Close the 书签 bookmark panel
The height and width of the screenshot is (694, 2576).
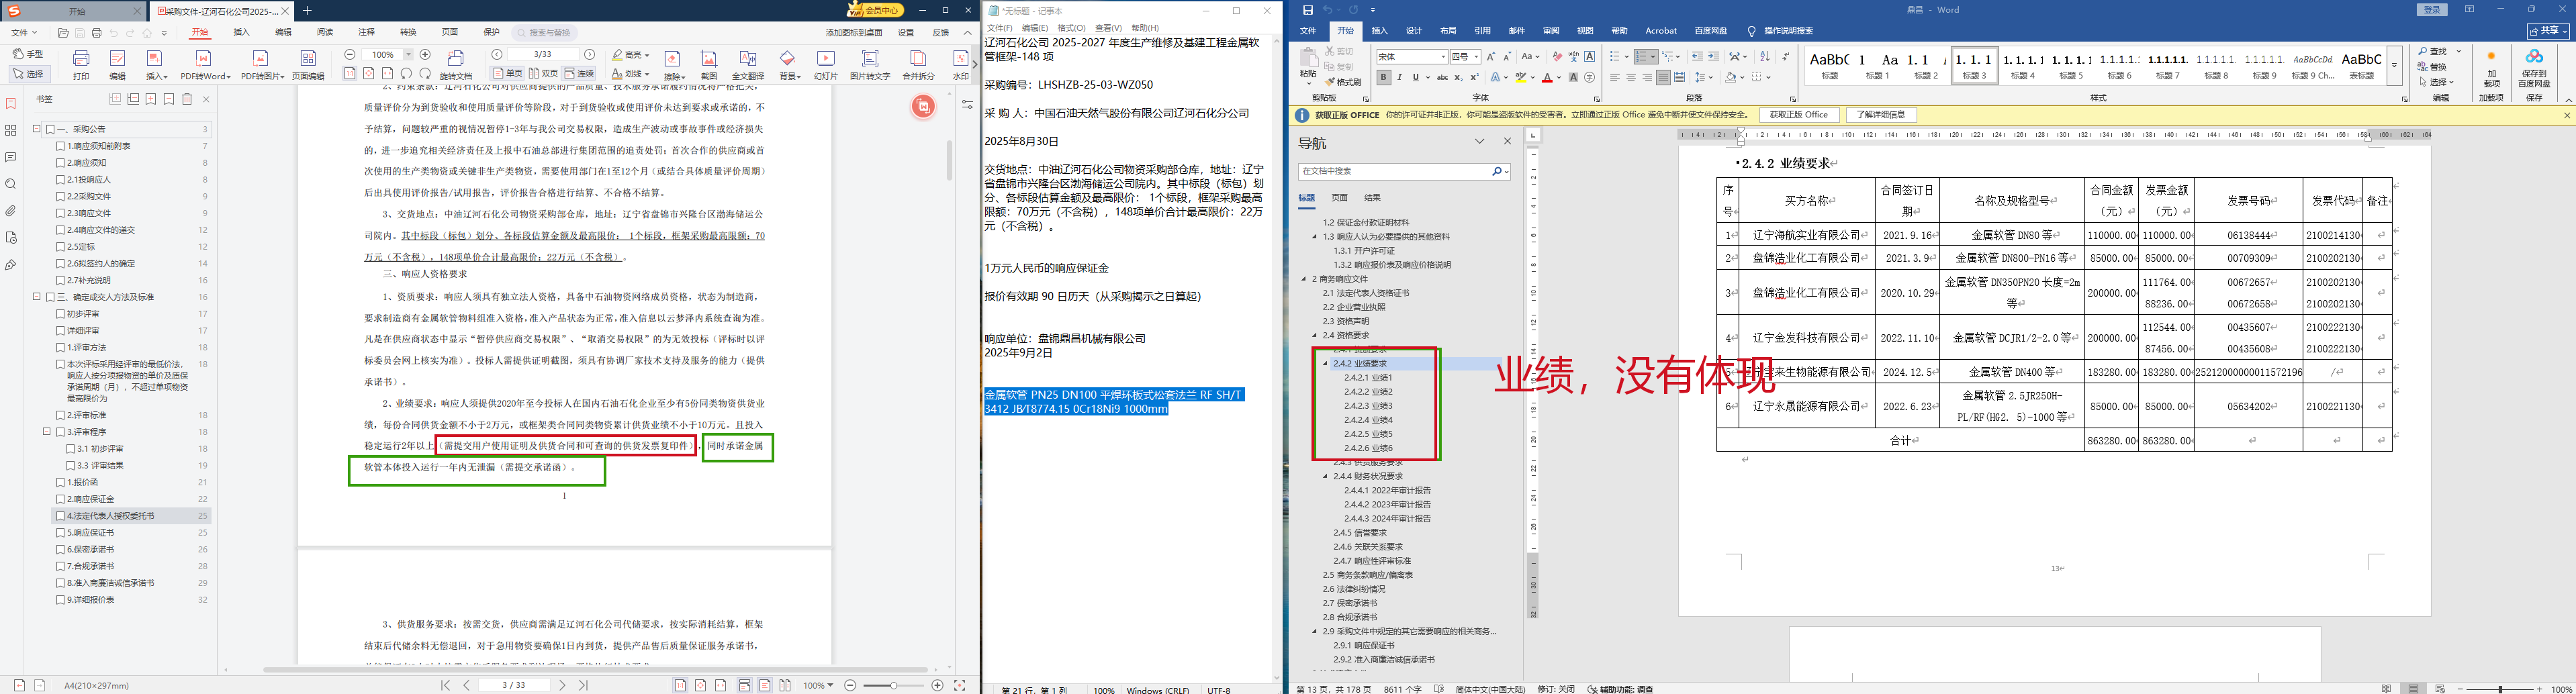click(x=206, y=99)
